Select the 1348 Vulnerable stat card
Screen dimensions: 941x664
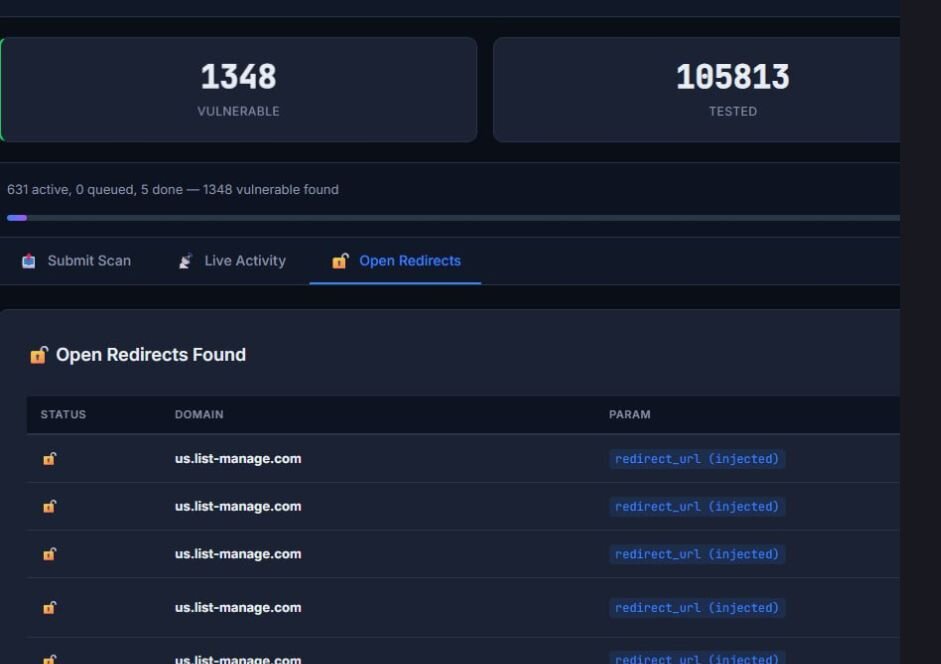[238, 90]
